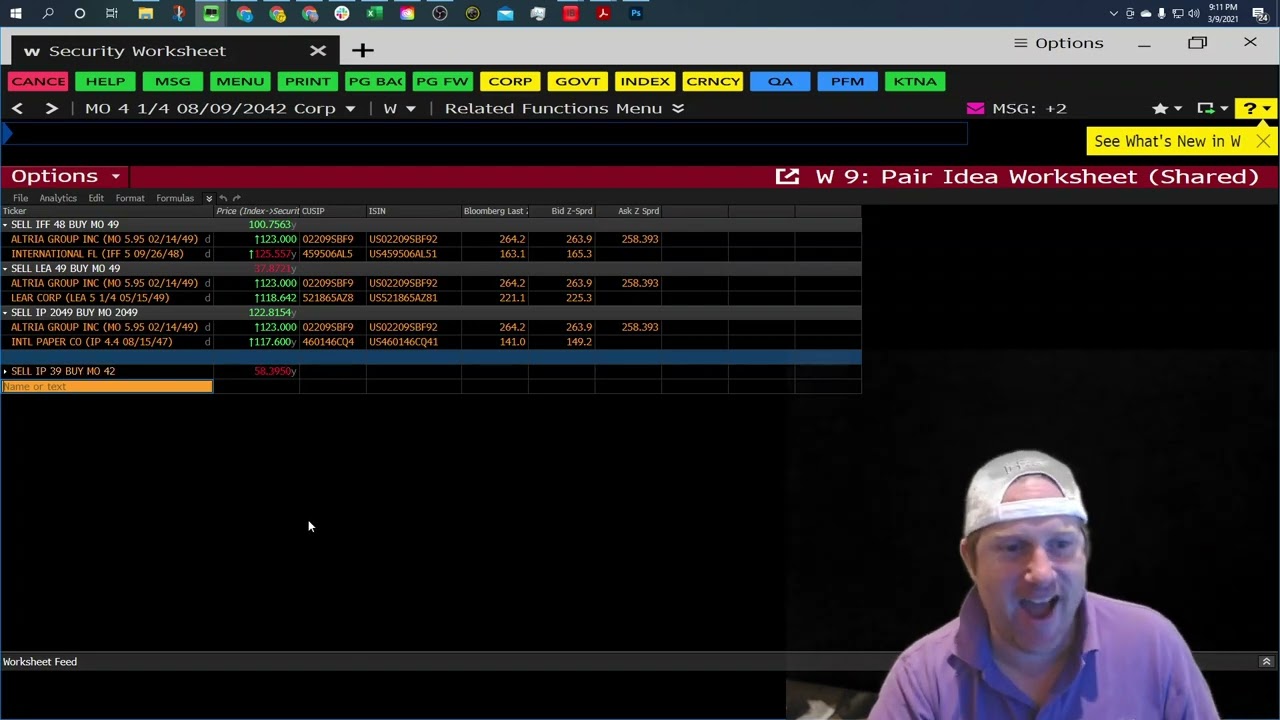Collapse the SELL LEA 49 BUY MO 49 group
1280x720 pixels.
click(5, 269)
